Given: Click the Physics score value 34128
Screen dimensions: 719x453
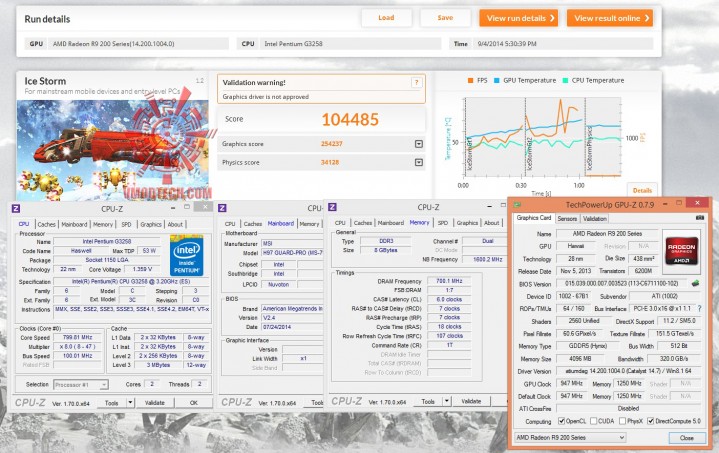Looking at the screenshot, I should (330, 162).
